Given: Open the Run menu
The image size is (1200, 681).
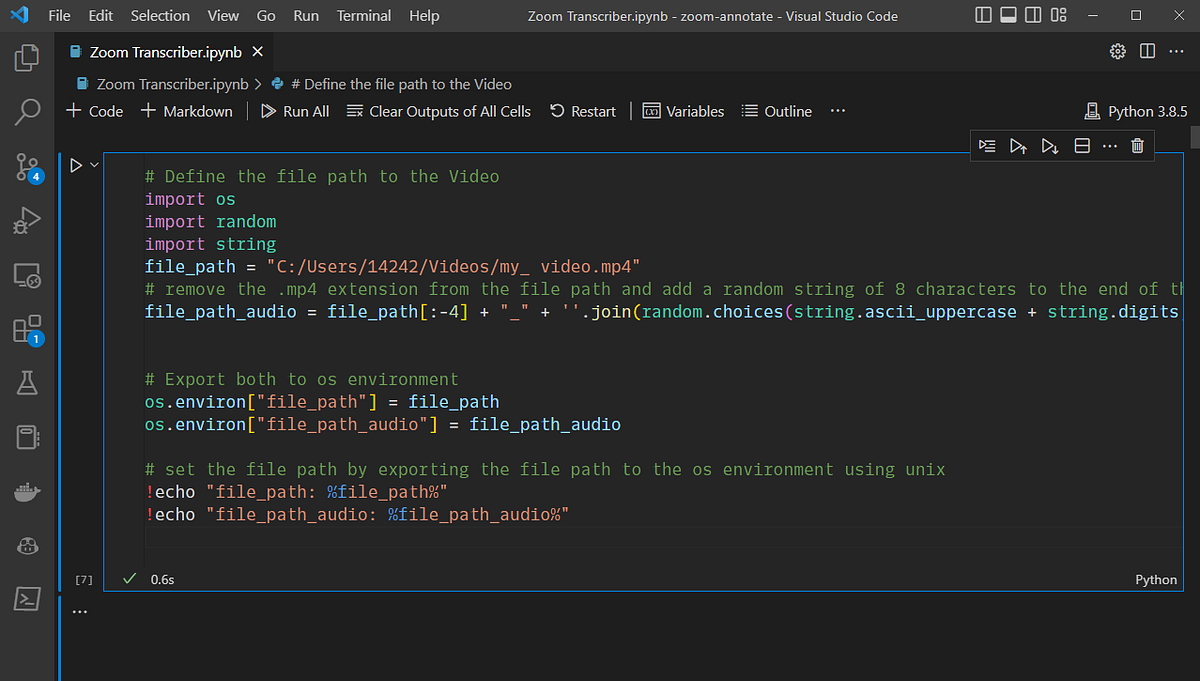Looking at the screenshot, I should (305, 15).
